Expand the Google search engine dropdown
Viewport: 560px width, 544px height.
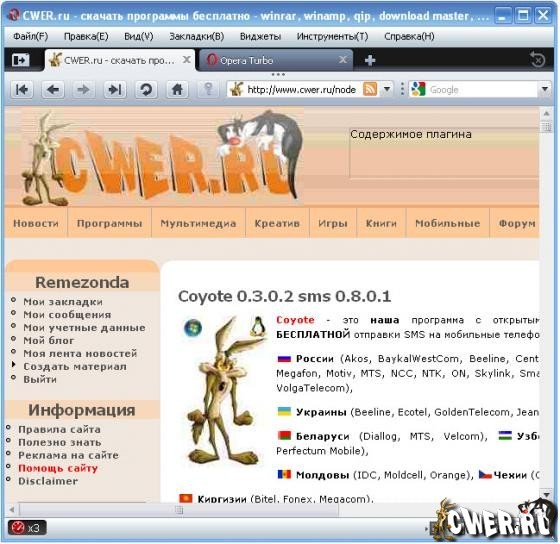tap(545, 89)
